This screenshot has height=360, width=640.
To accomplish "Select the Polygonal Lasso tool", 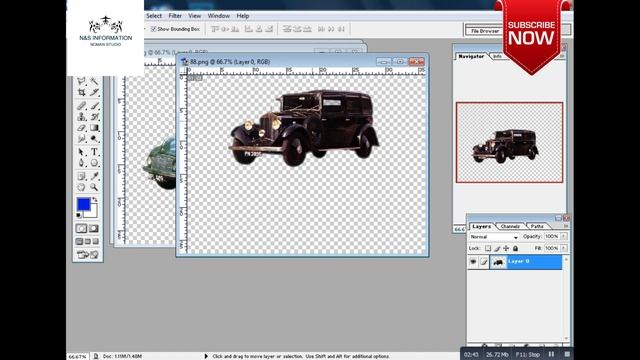I will [x=81, y=81].
